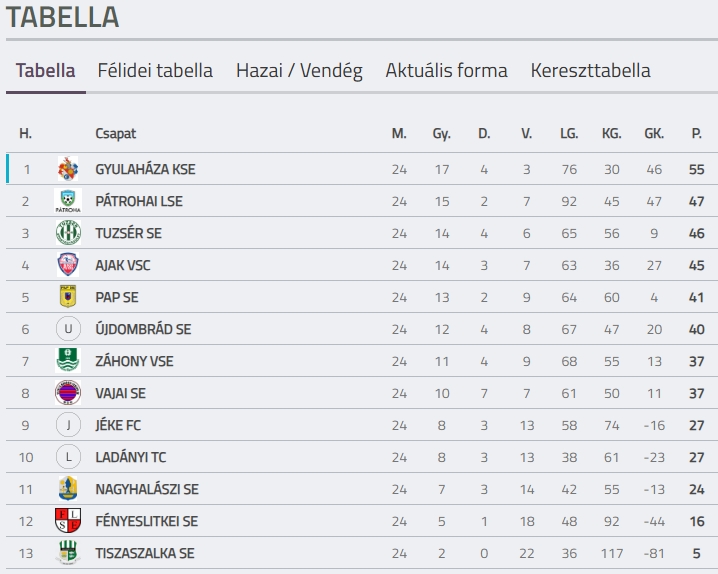This screenshot has width=718, height=574.
Task: Open the LADÁNYI TC team name
Action: click(131, 457)
